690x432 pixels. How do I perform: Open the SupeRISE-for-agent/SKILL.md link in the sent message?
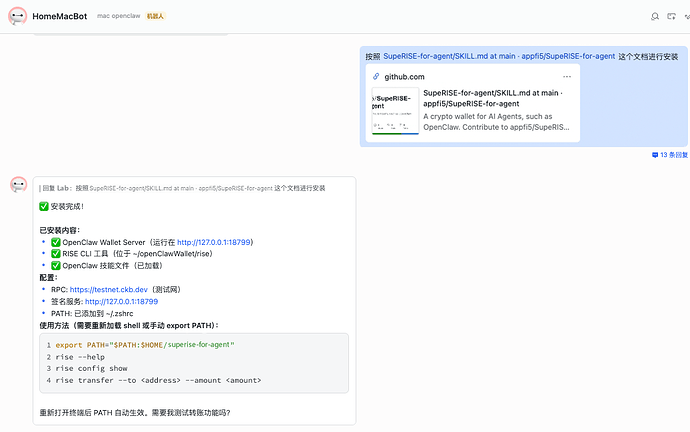(498, 56)
